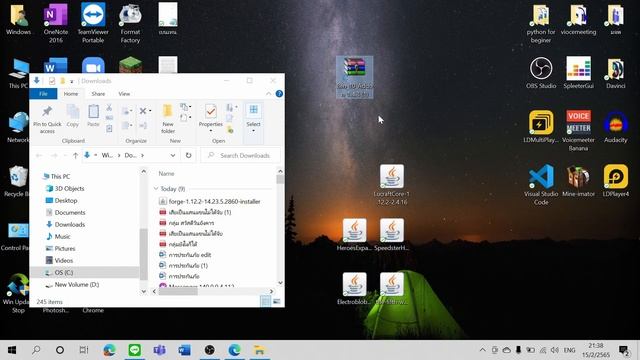Open notification center in system tray
Viewport: 640px width, 360px height.
(x=624, y=350)
